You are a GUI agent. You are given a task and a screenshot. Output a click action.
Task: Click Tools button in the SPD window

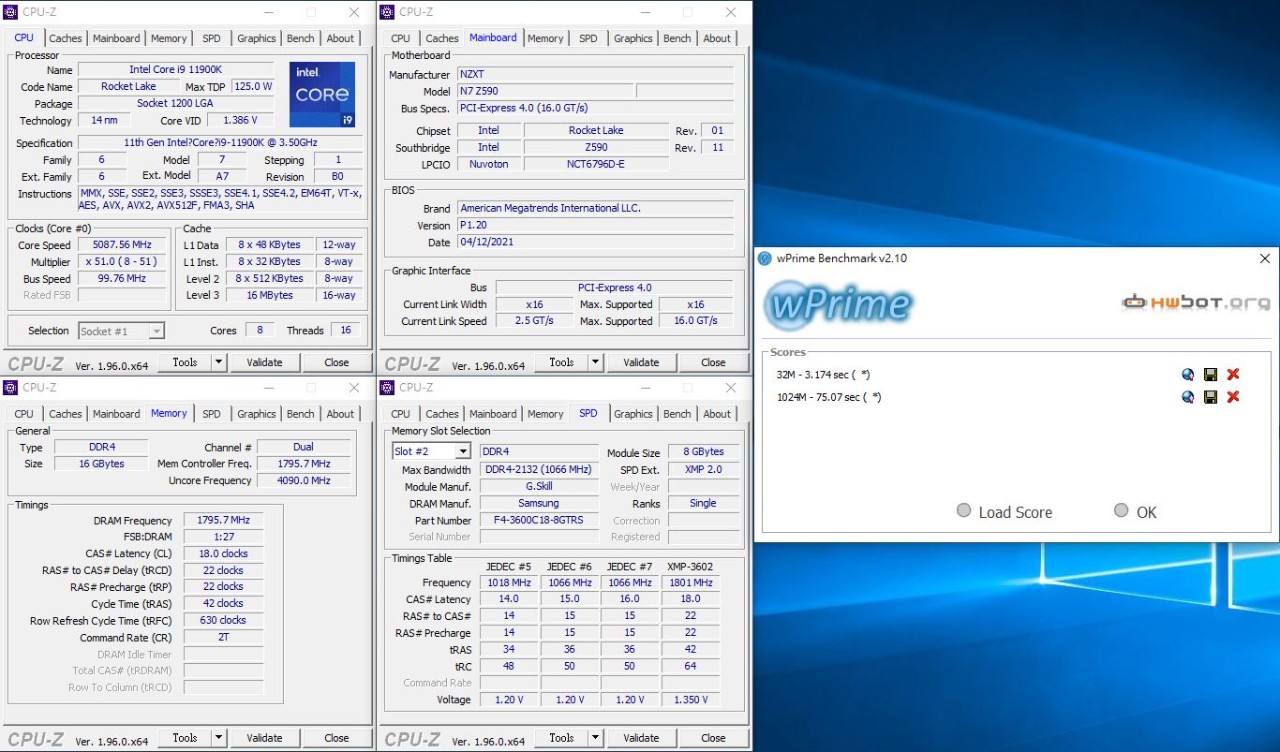(x=561, y=738)
